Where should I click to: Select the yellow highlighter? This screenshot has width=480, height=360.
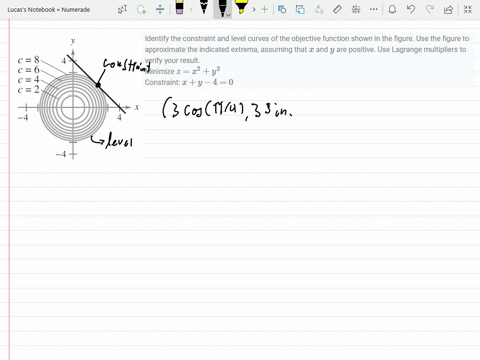pos(241,7)
